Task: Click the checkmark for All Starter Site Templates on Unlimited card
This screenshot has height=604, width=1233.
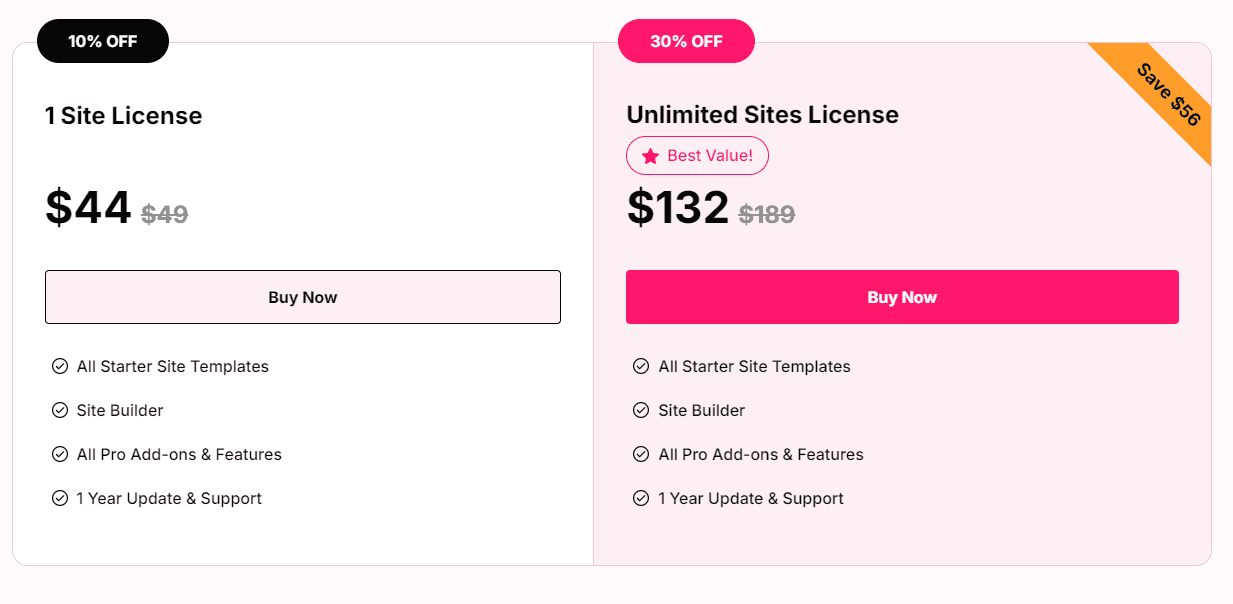Action: (x=641, y=367)
